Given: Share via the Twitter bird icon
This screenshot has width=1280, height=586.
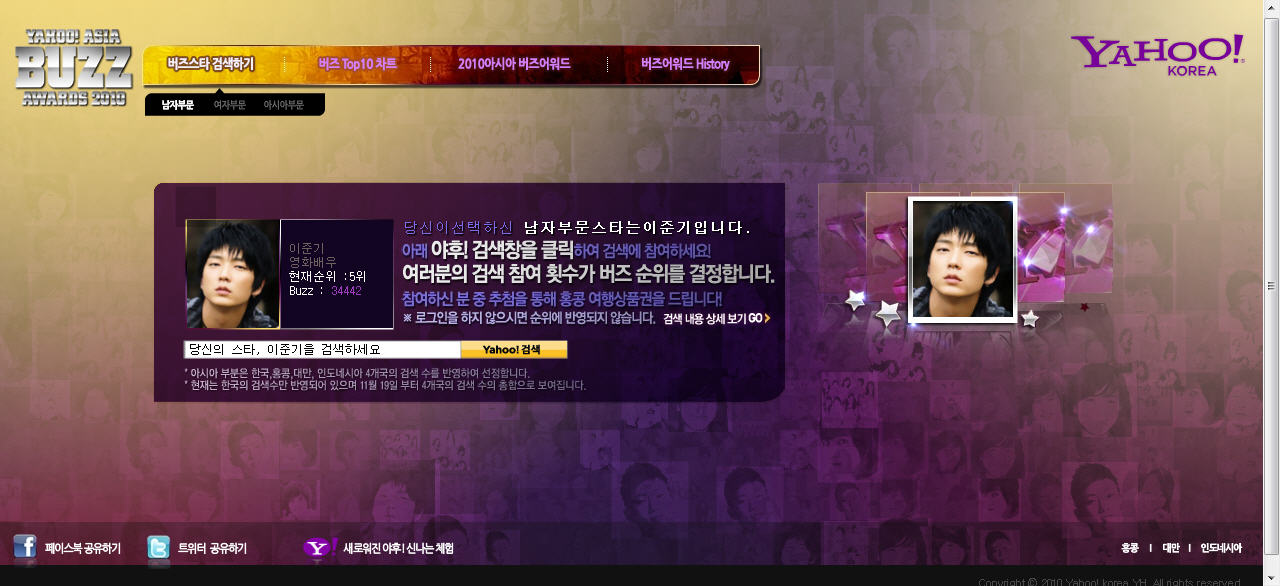Looking at the screenshot, I should pyautogui.click(x=158, y=547).
